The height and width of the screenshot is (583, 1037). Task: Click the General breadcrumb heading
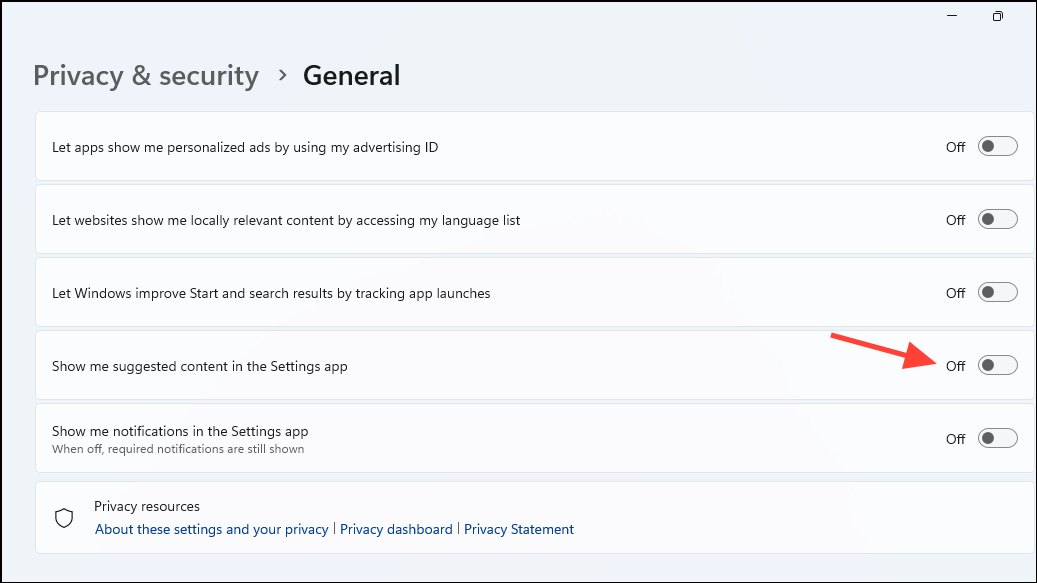click(x=351, y=75)
